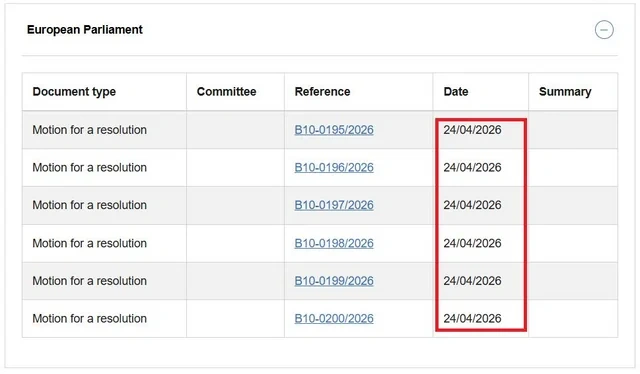Select date 24/04/2026 in B10-0197/2026 row
Viewport: 640px width, 374px height.
pyautogui.click(x=472, y=205)
